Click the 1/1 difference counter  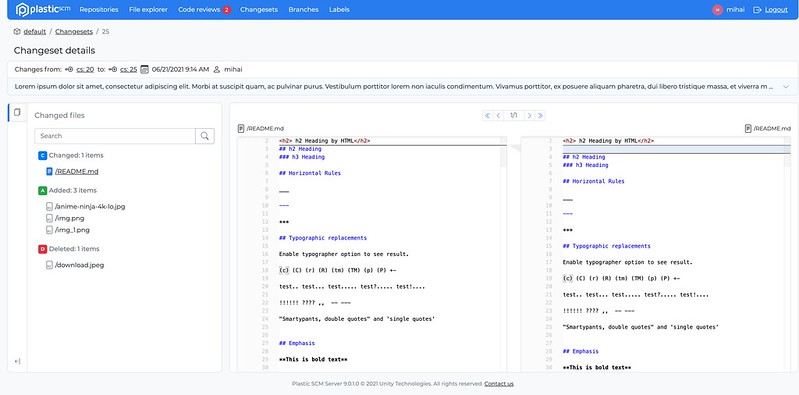tap(514, 116)
